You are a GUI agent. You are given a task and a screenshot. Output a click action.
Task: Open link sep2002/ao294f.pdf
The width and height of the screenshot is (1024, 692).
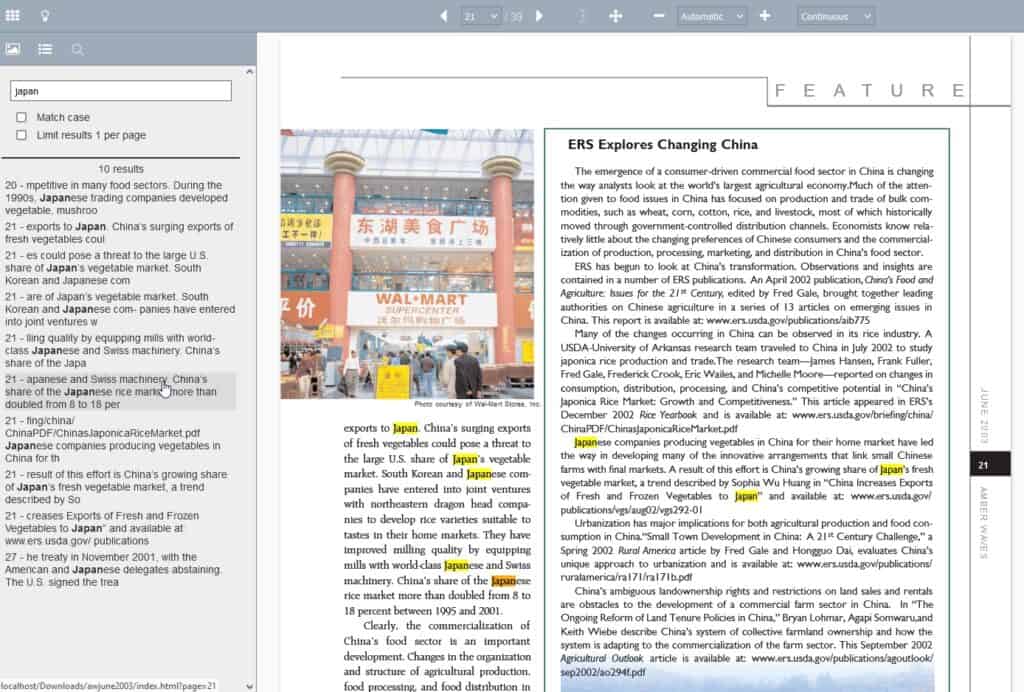[603, 672]
